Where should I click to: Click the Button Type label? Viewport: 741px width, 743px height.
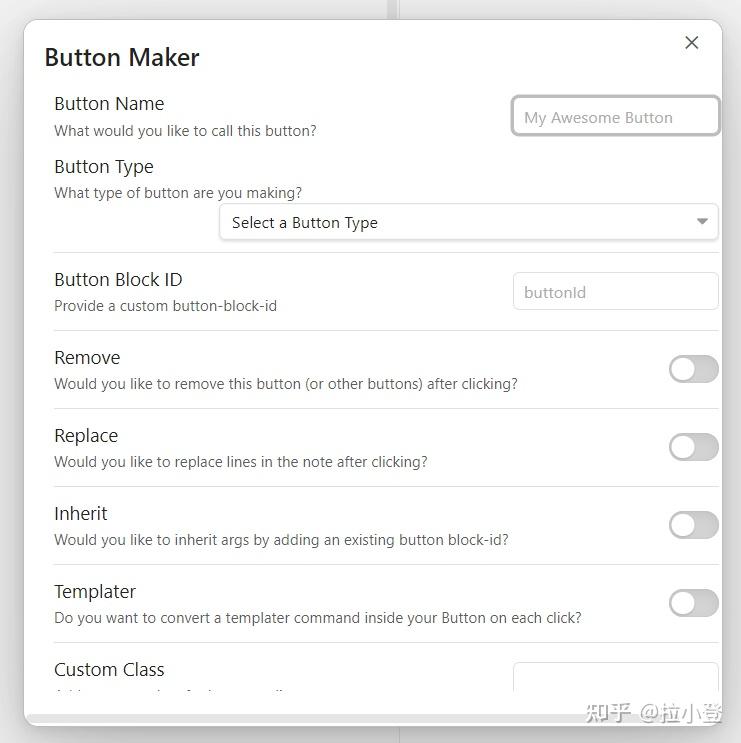tap(104, 167)
